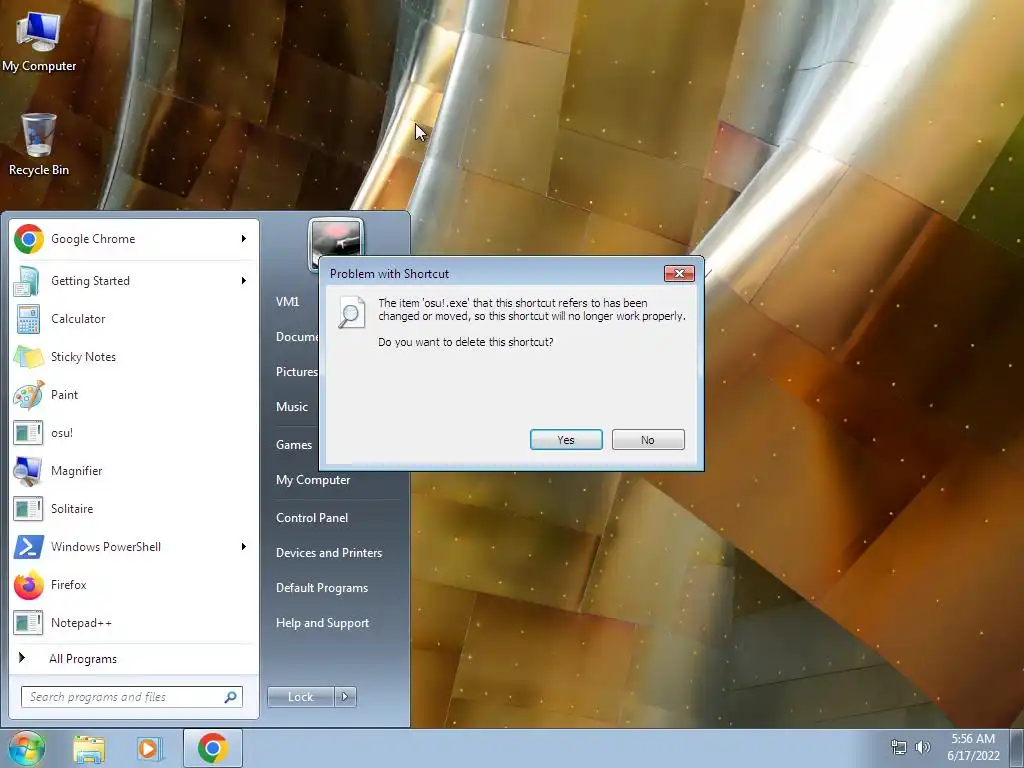Close the Problem with Shortcut dialog

point(679,273)
